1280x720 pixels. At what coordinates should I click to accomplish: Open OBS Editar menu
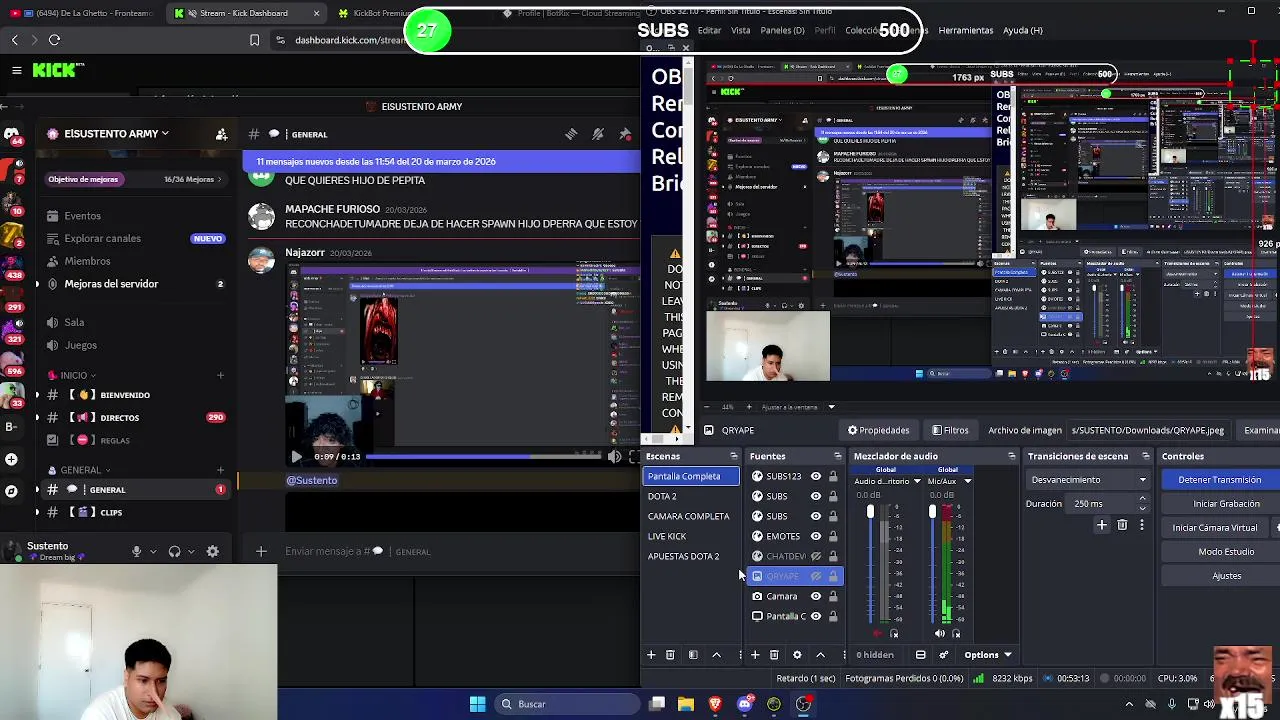(709, 30)
